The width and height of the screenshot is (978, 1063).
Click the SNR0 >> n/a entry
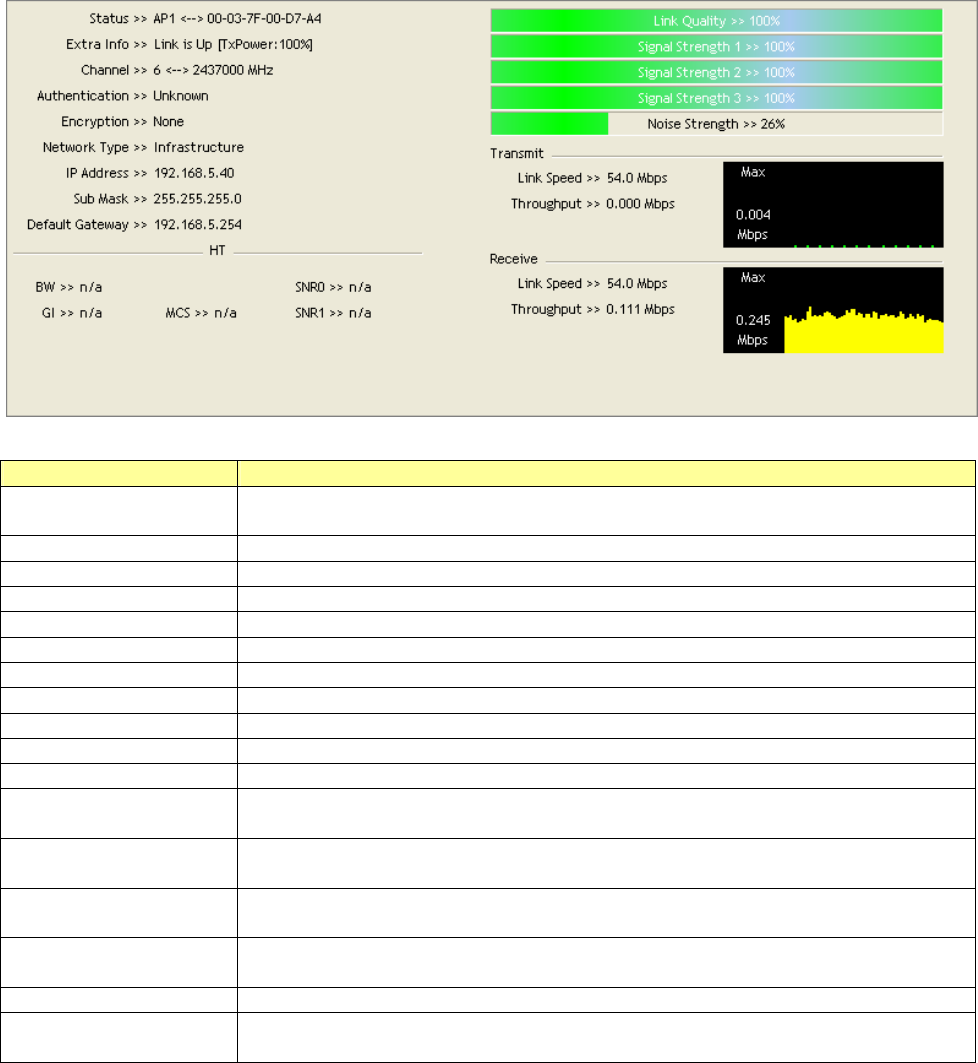(x=333, y=287)
